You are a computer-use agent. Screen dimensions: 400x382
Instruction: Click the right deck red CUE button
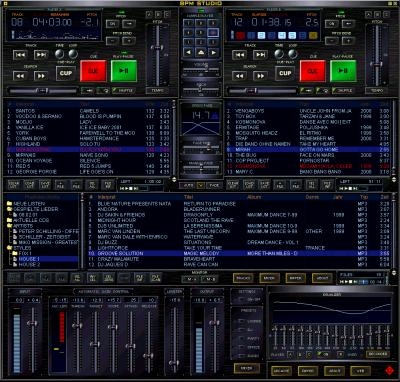point(312,71)
